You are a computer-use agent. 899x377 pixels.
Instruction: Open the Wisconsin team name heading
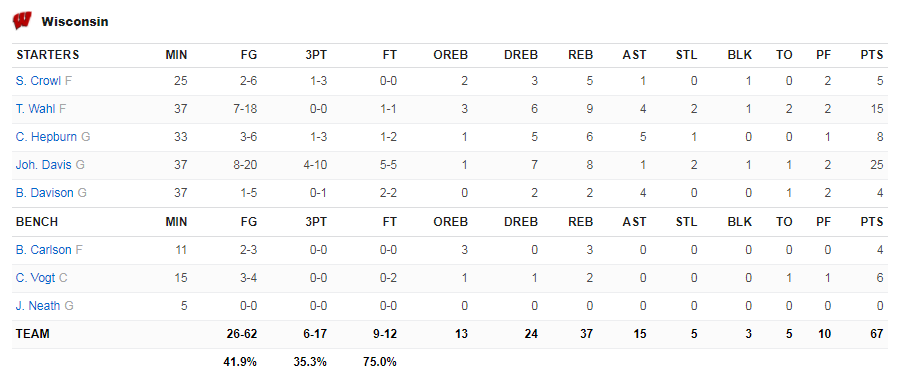[75, 22]
